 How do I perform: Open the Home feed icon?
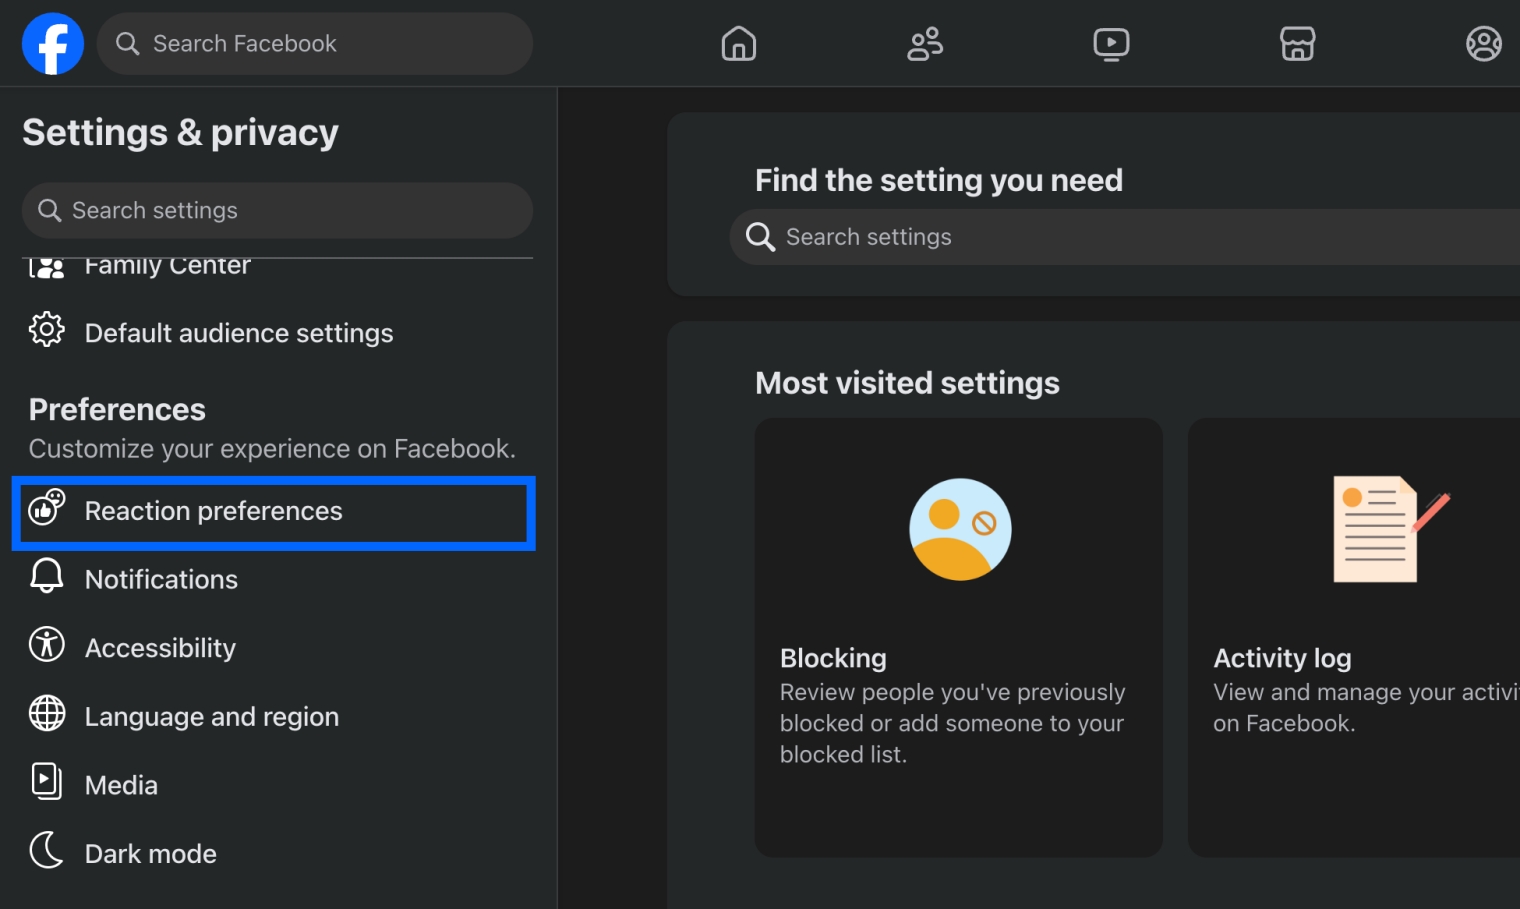[x=739, y=43]
